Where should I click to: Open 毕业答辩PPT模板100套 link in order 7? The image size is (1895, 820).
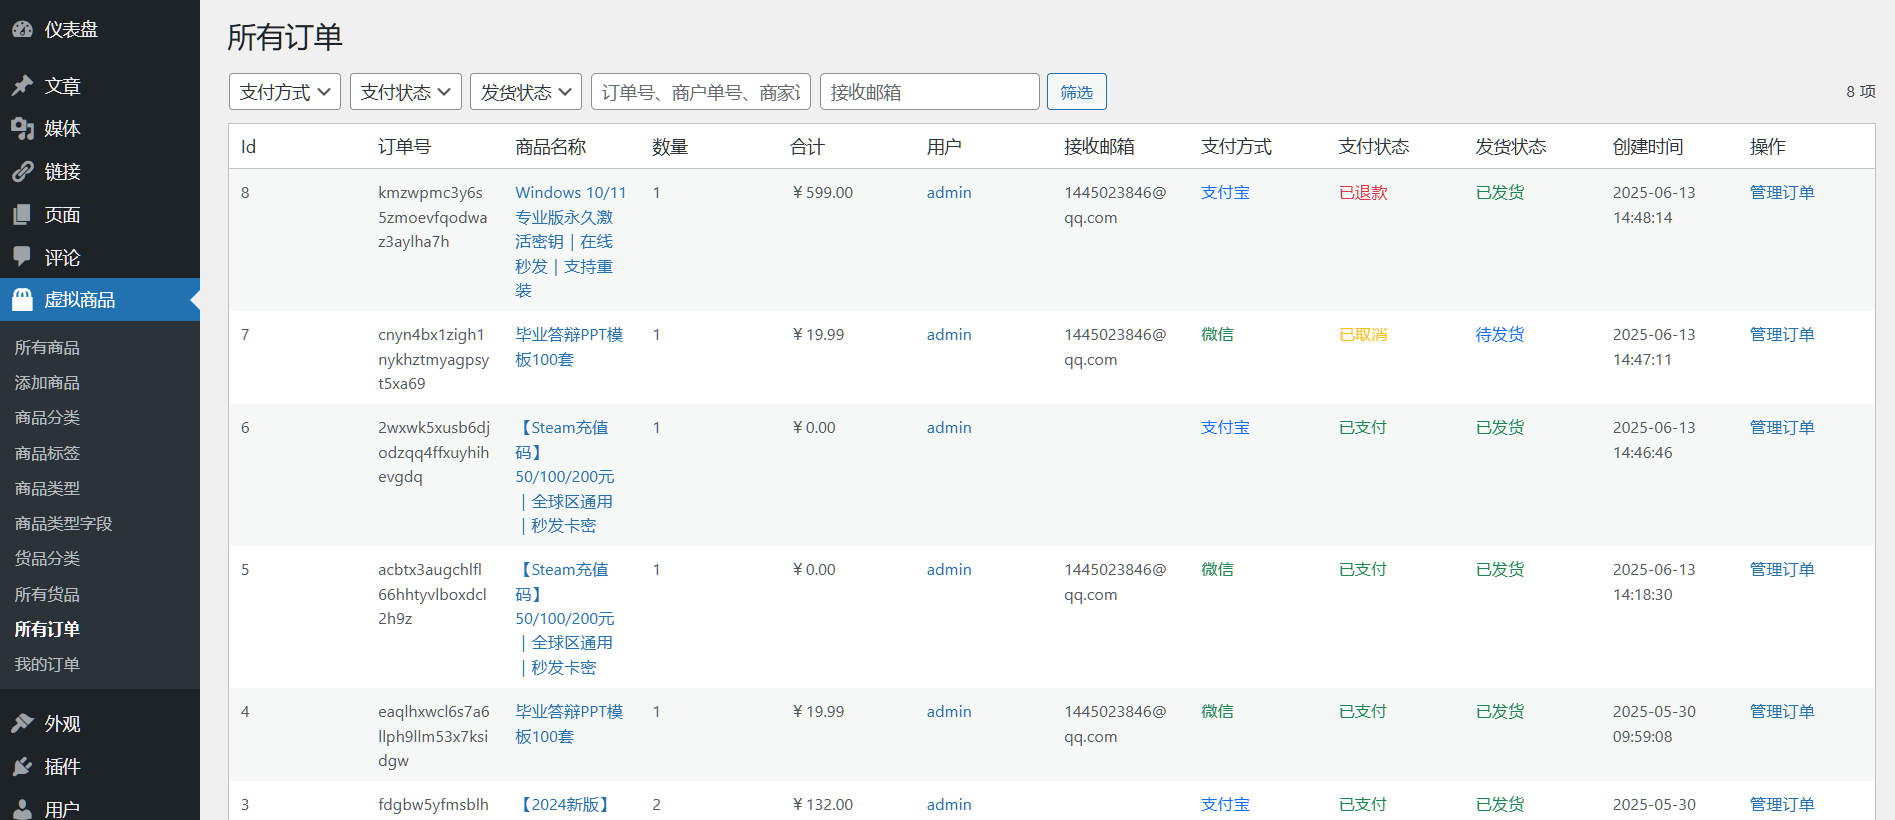pyautogui.click(x=569, y=347)
